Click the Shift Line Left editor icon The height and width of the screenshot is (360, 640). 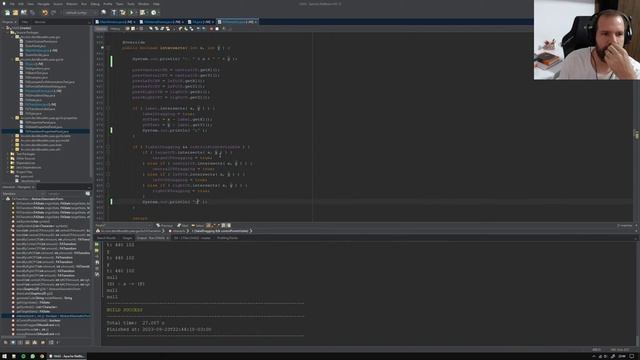point(198,29)
